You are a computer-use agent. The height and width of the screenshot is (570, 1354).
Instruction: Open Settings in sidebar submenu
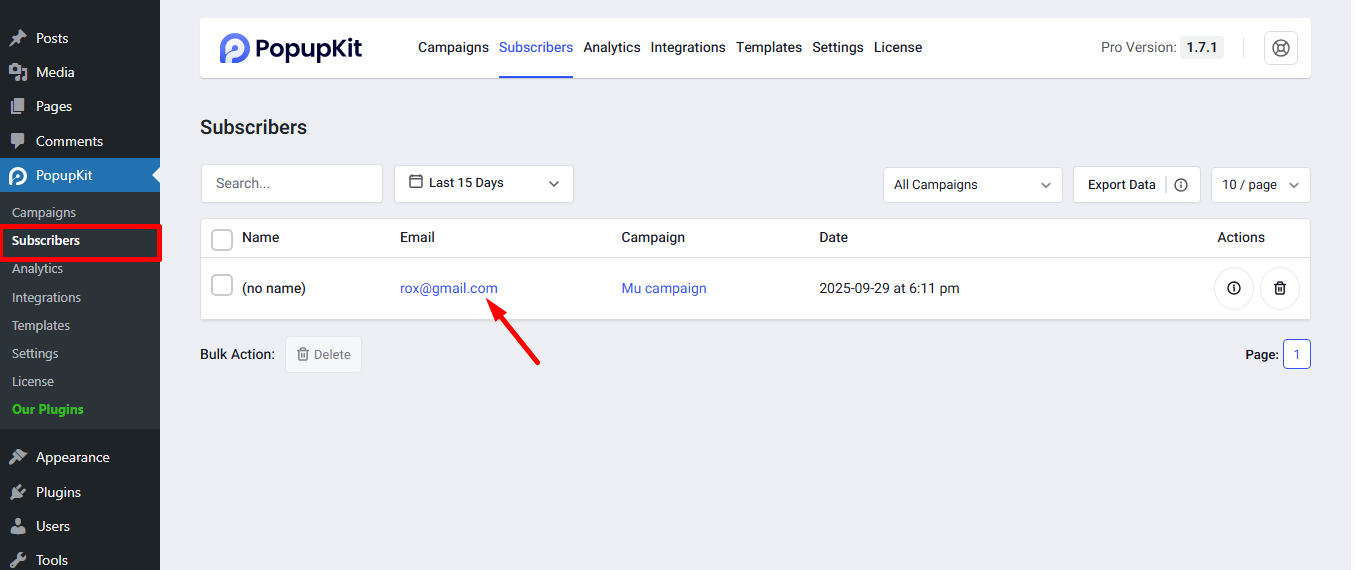point(35,353)
